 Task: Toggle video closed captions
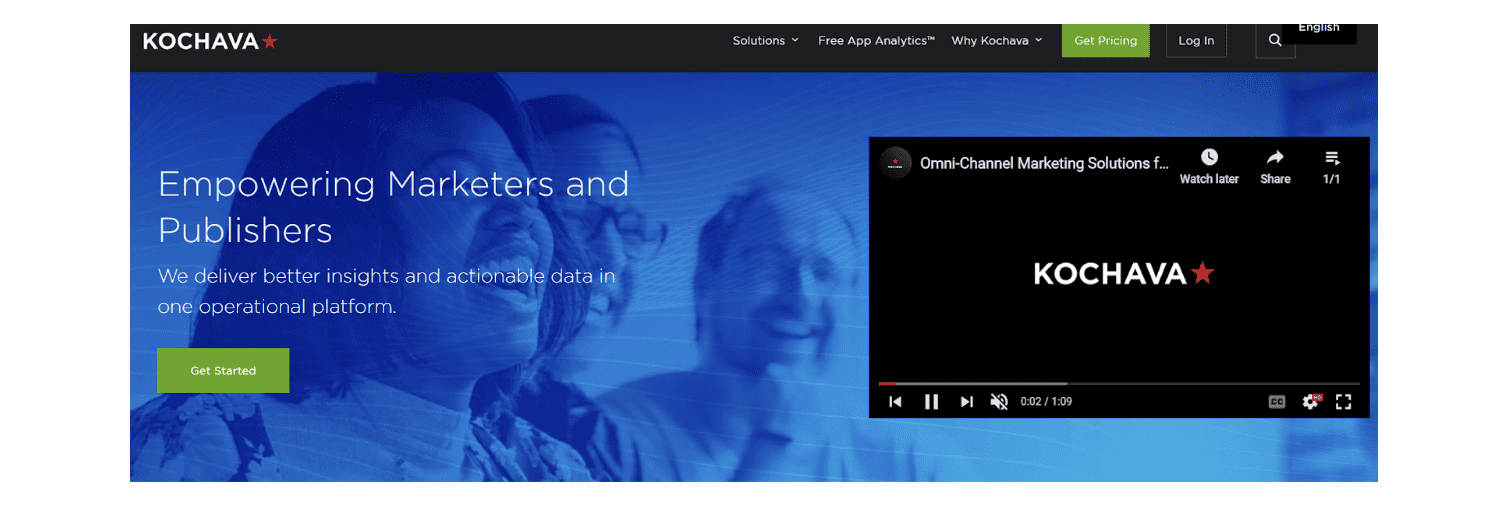pos(1277,401)
